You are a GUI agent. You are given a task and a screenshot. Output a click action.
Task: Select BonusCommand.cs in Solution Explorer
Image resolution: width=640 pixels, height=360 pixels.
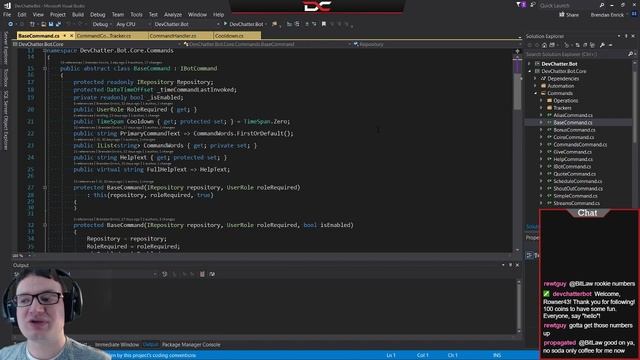click(x=574, y=130)
